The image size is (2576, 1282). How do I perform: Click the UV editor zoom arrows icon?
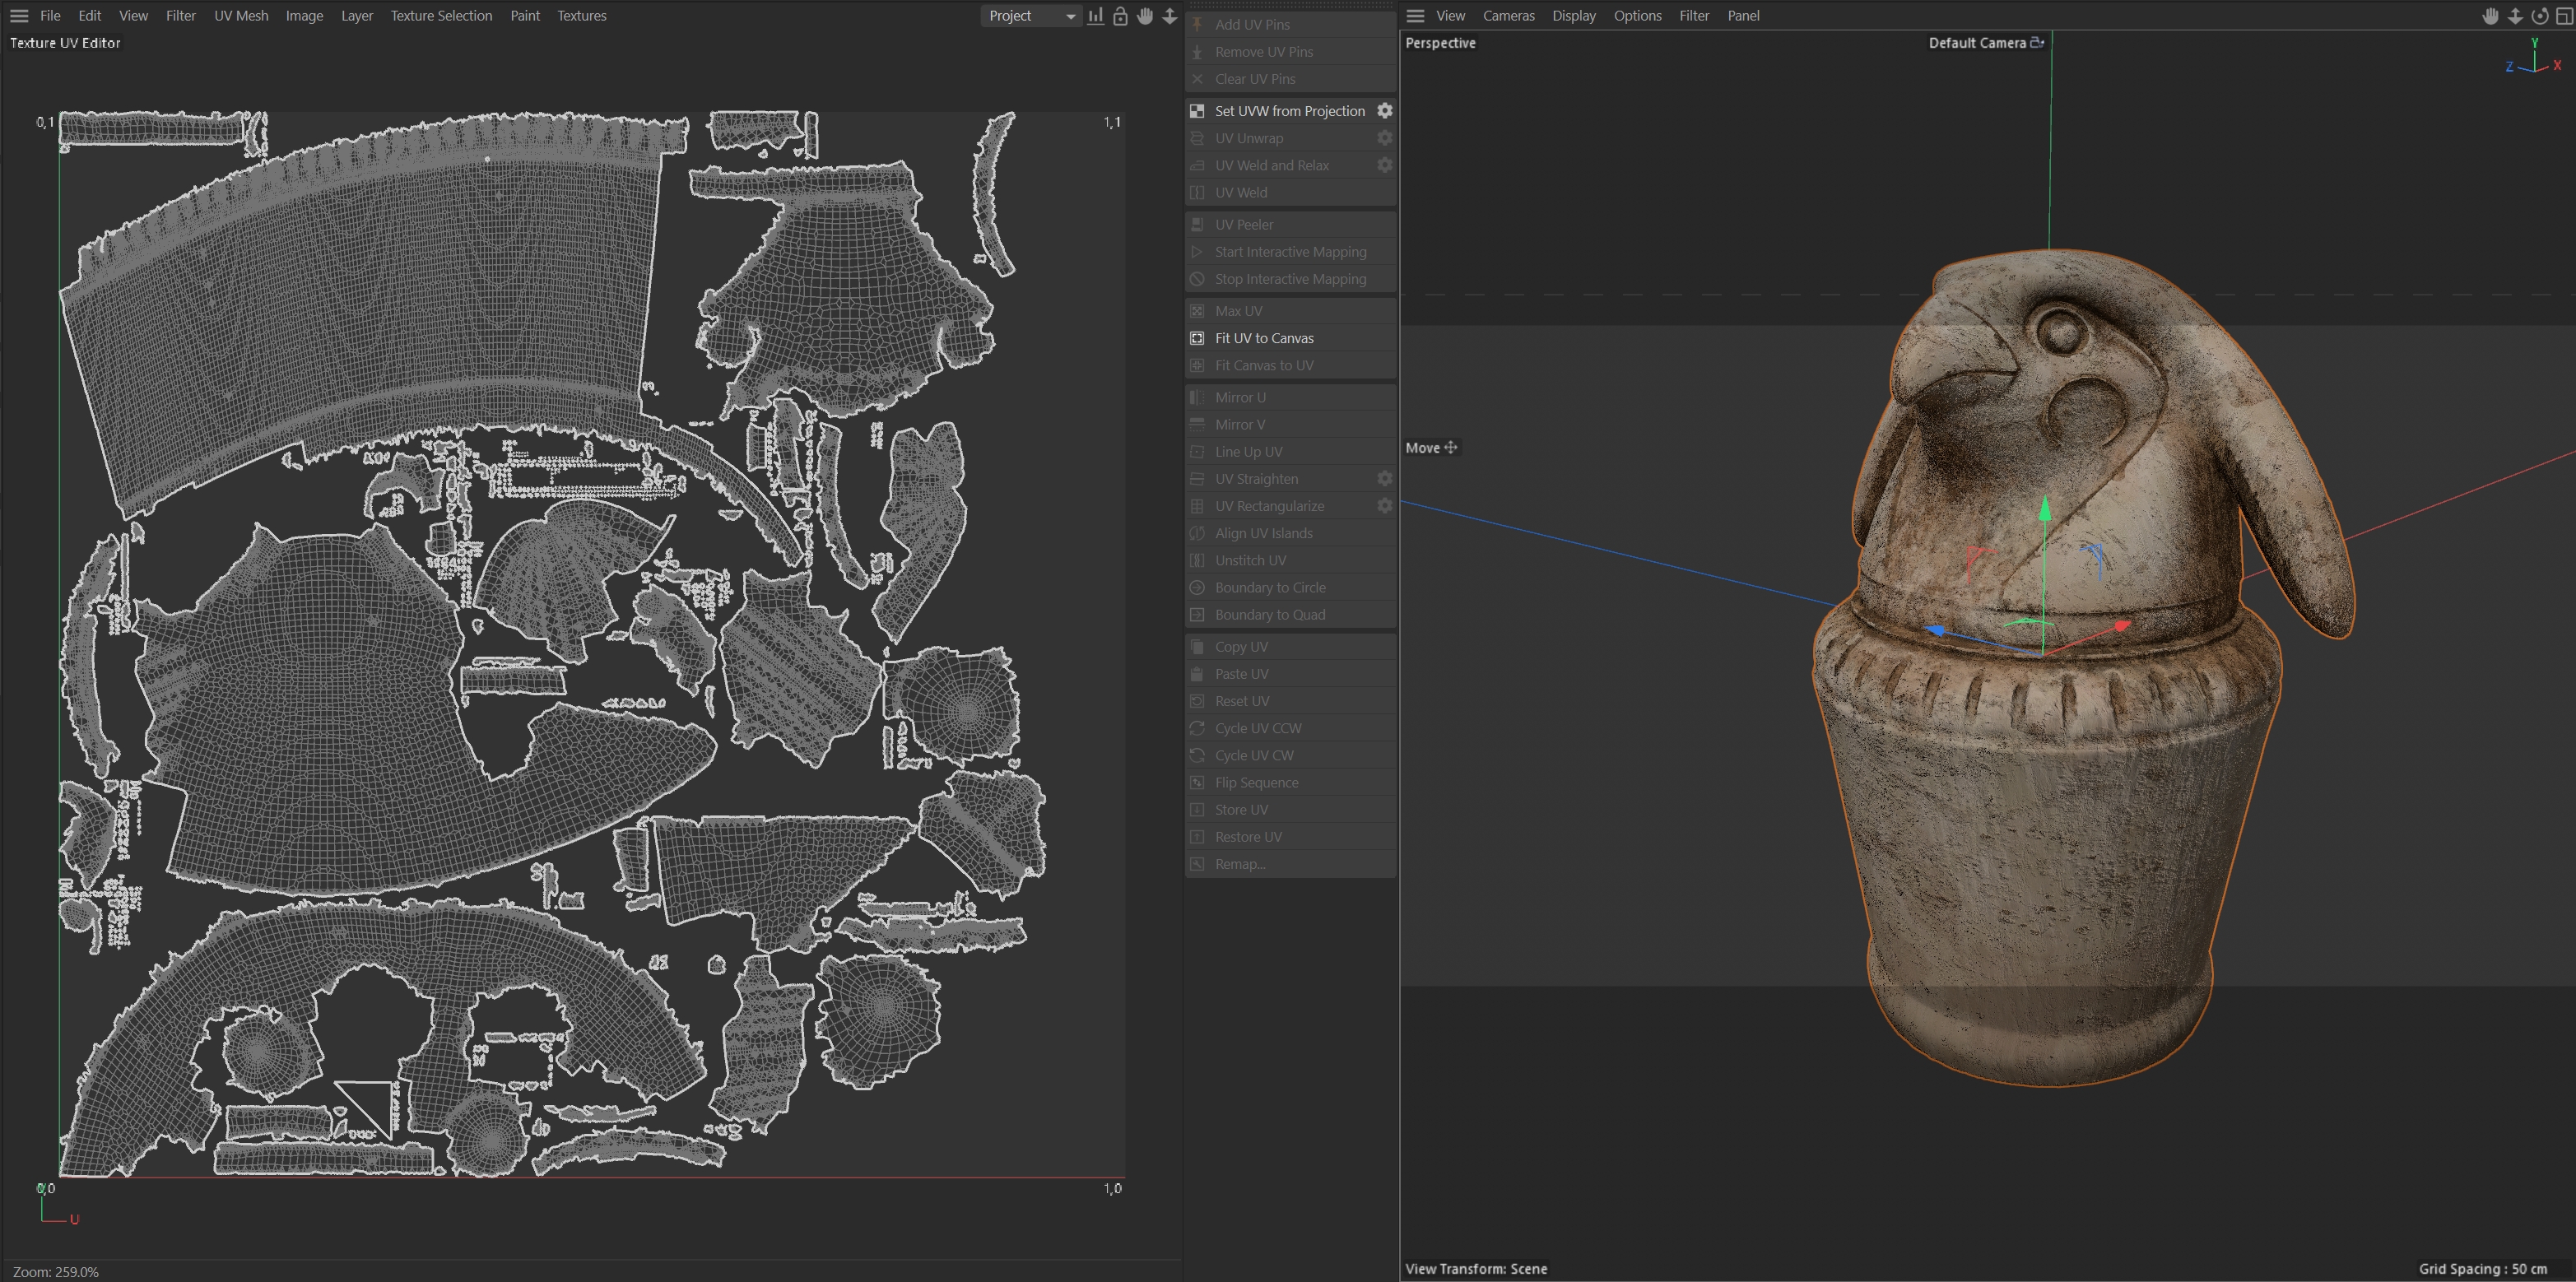1169,16
